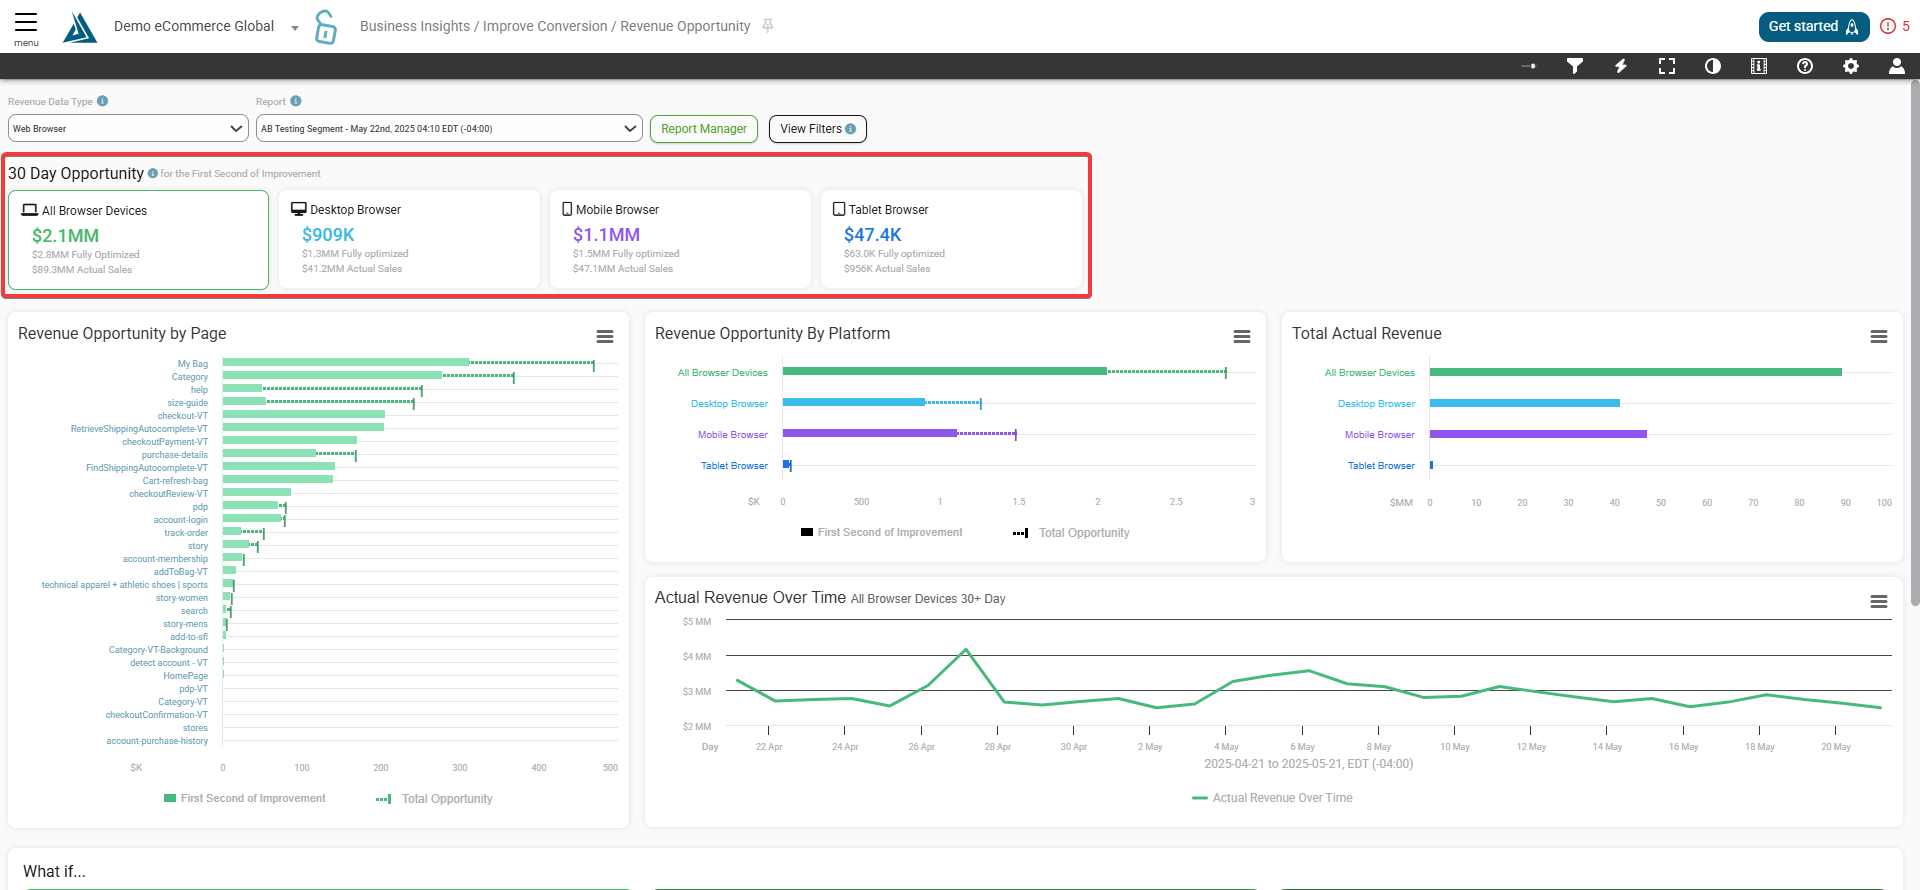Click the Report info icon
The width and height of the screenshot is (1920, 890).
point(296,101)
